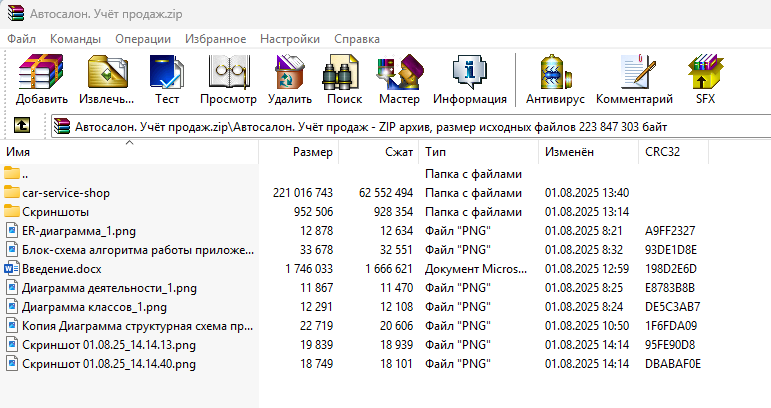Select the Введение.docx file

(x=62, y=269)
